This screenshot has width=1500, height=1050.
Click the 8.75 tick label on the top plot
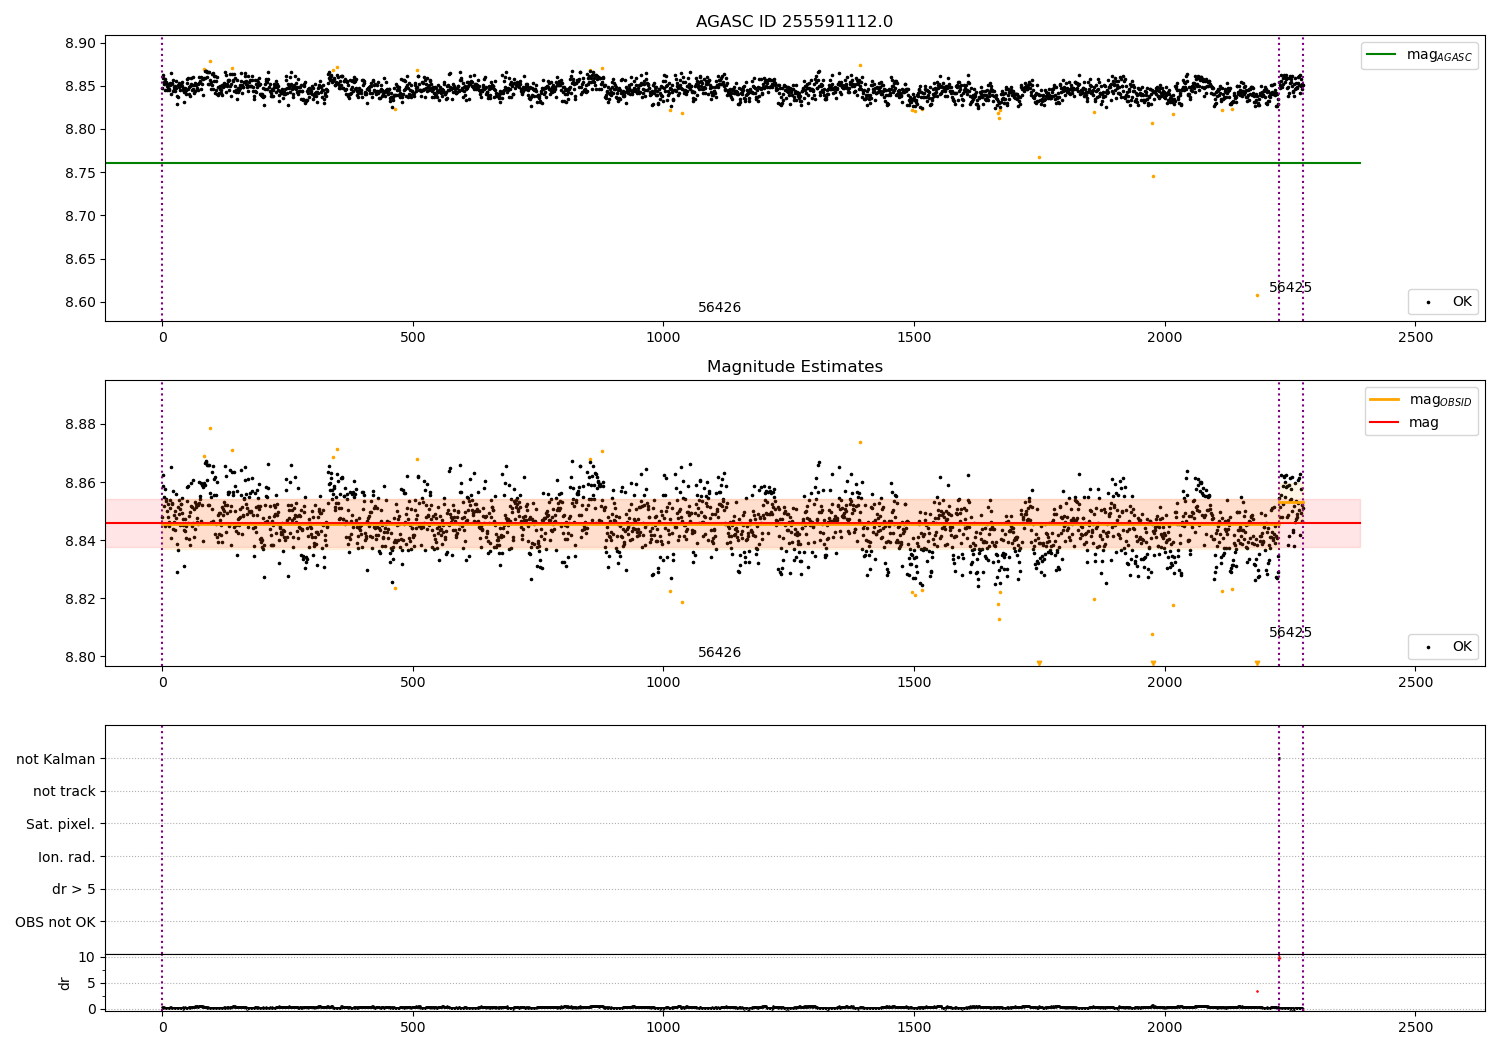click(x=80, y=173)
